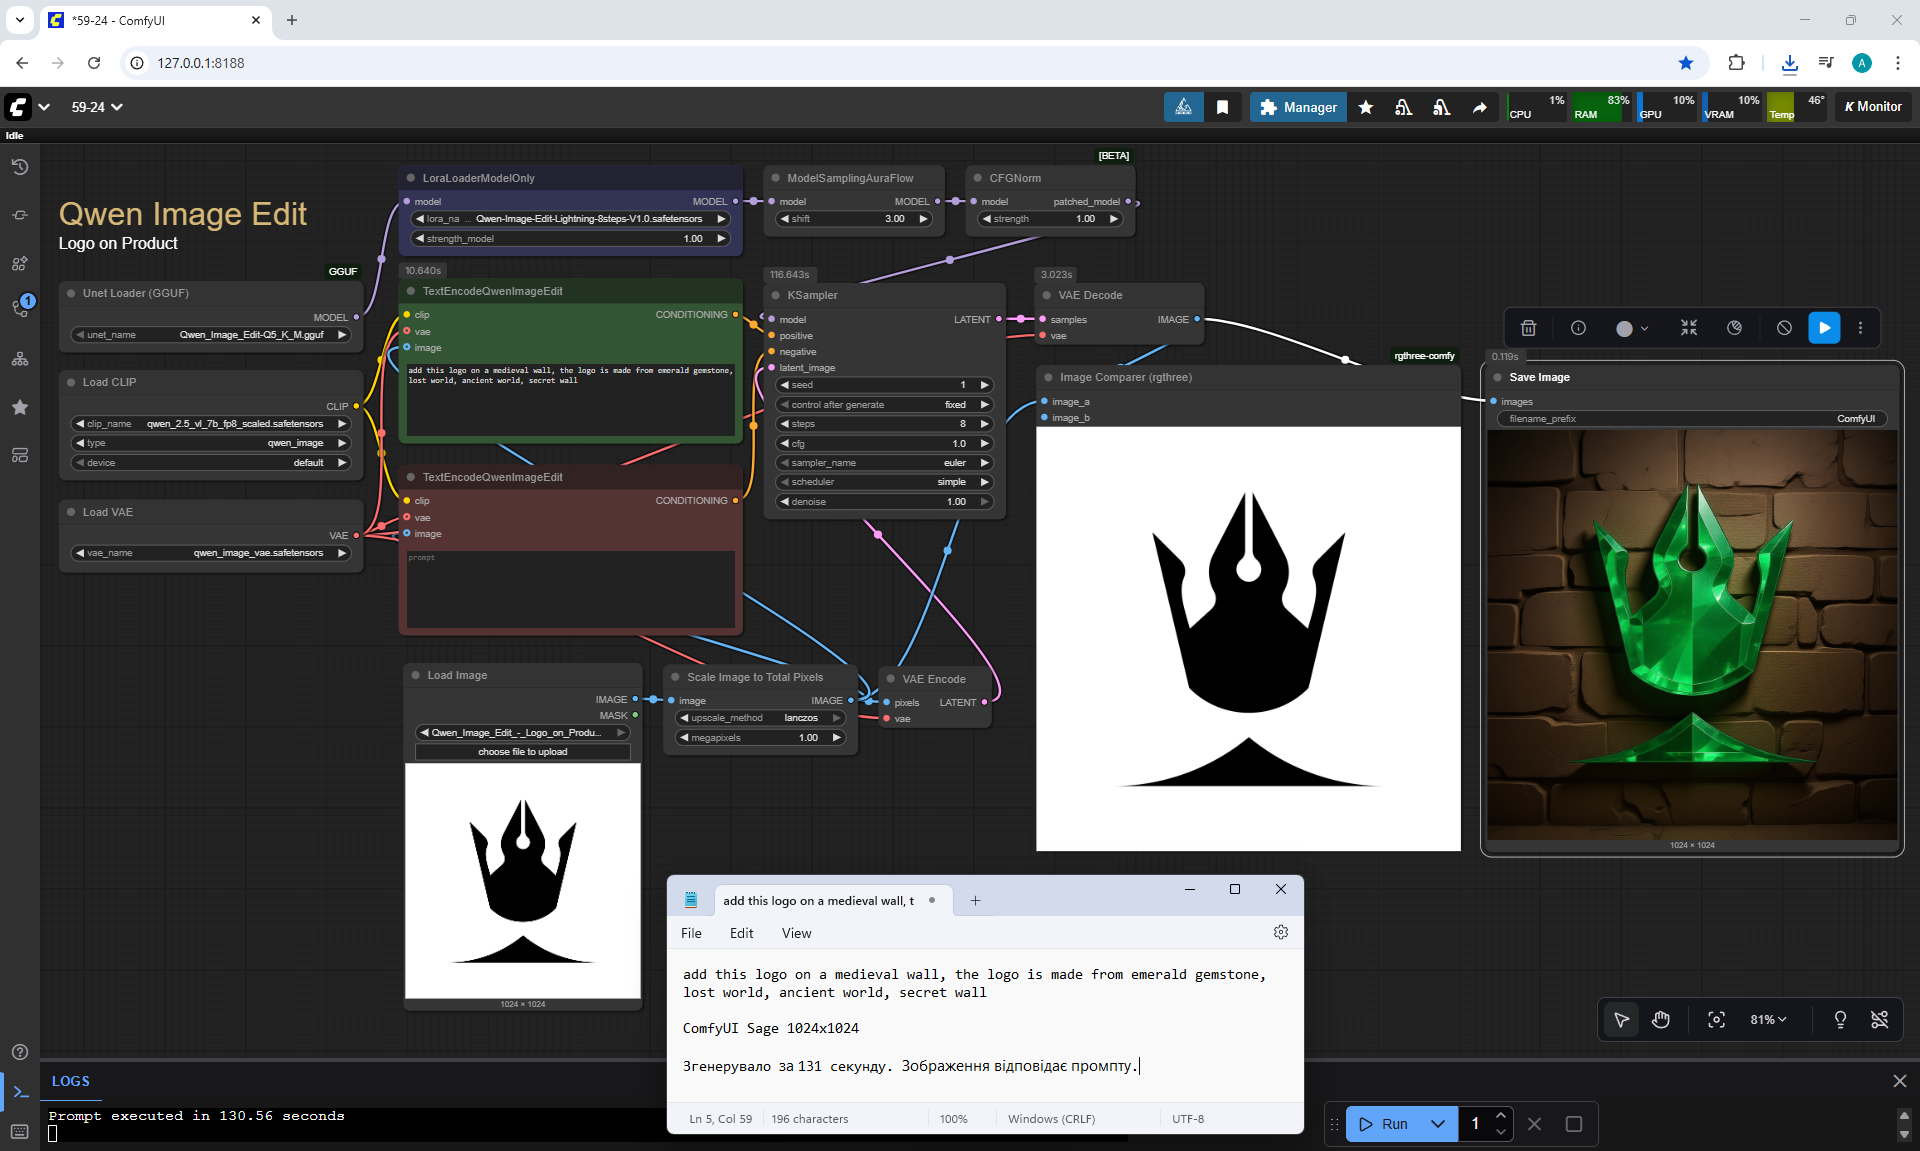
Task: Open Notepad's Edit menu
Action: [741, 933]
